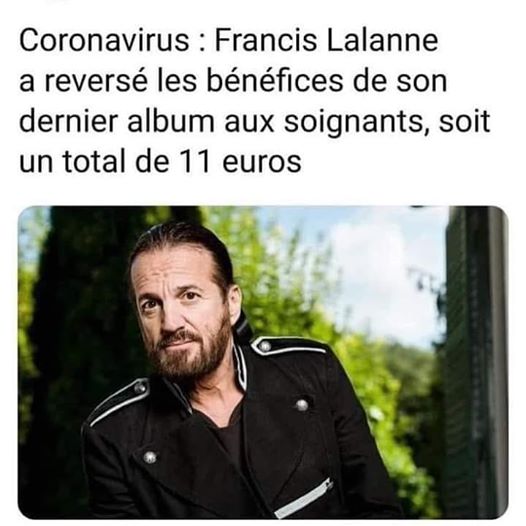Open the article photo of the bearded man
Screen dimensions: 526x526
click(263, 362)
